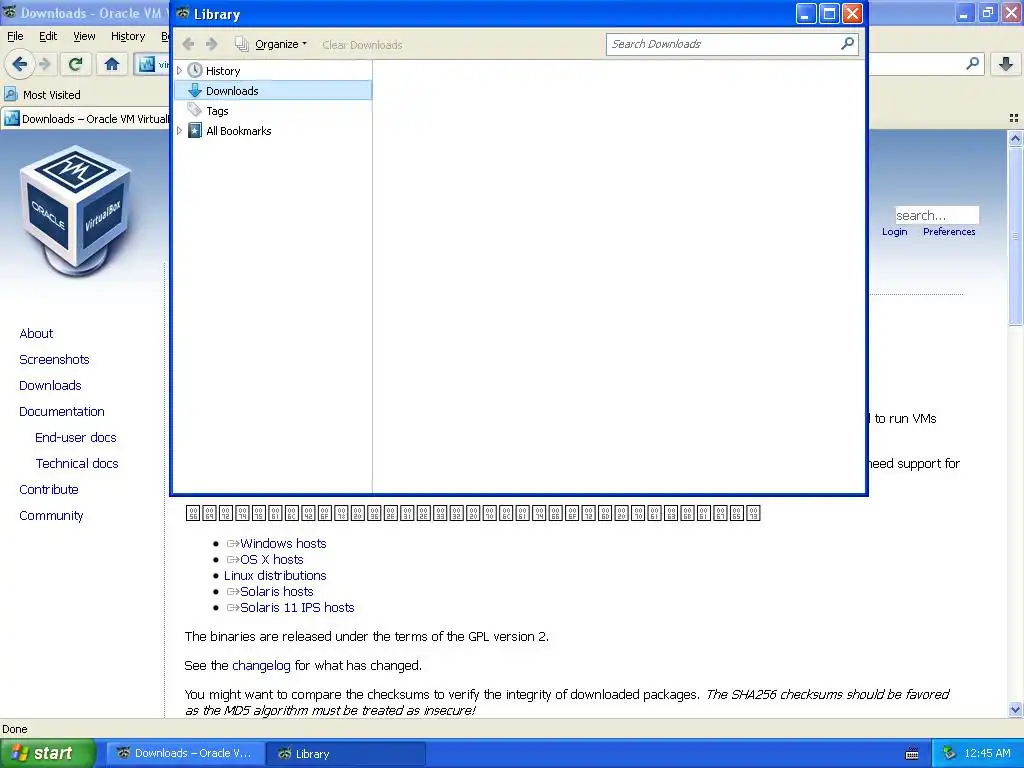Click the OS X hosts download link
Screen dimensions: 1024x768
point(272,559)
